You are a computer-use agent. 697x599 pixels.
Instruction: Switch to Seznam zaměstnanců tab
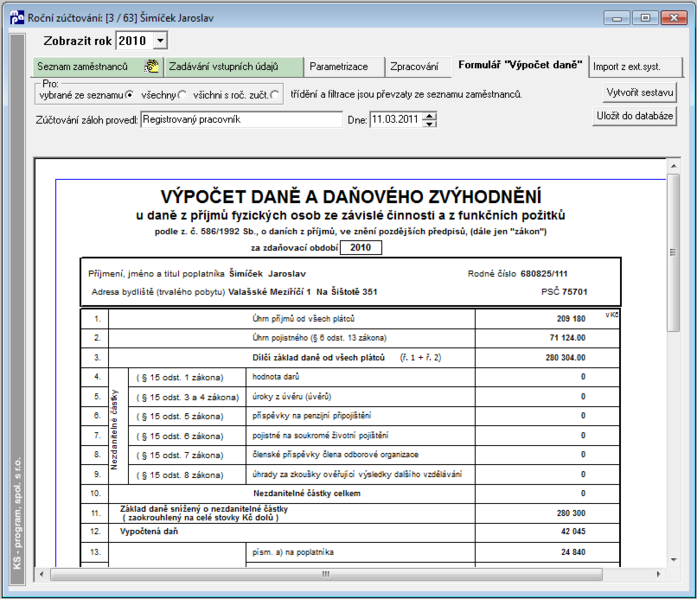pyautogui.click(x=98, y=67)
